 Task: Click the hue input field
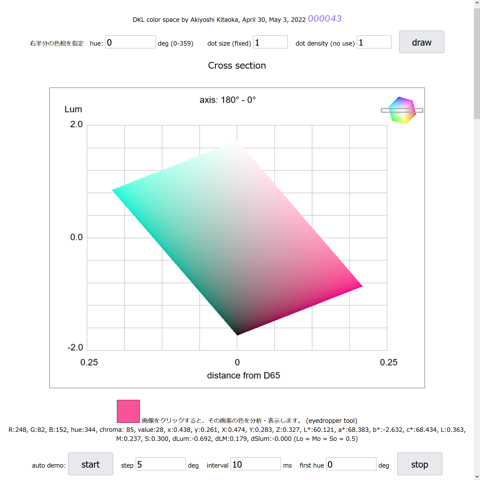[130, 42]
